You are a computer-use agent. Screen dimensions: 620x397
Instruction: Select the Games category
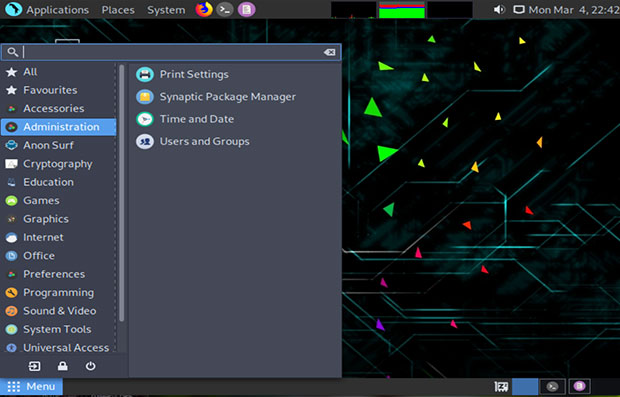(59, 200)
